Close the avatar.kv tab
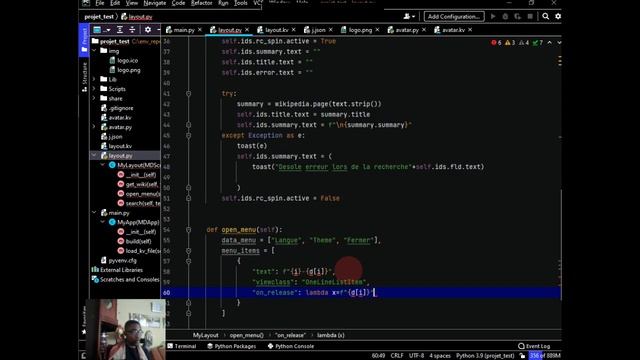Screen dimensions: 640x360 (x=470, y=30)
